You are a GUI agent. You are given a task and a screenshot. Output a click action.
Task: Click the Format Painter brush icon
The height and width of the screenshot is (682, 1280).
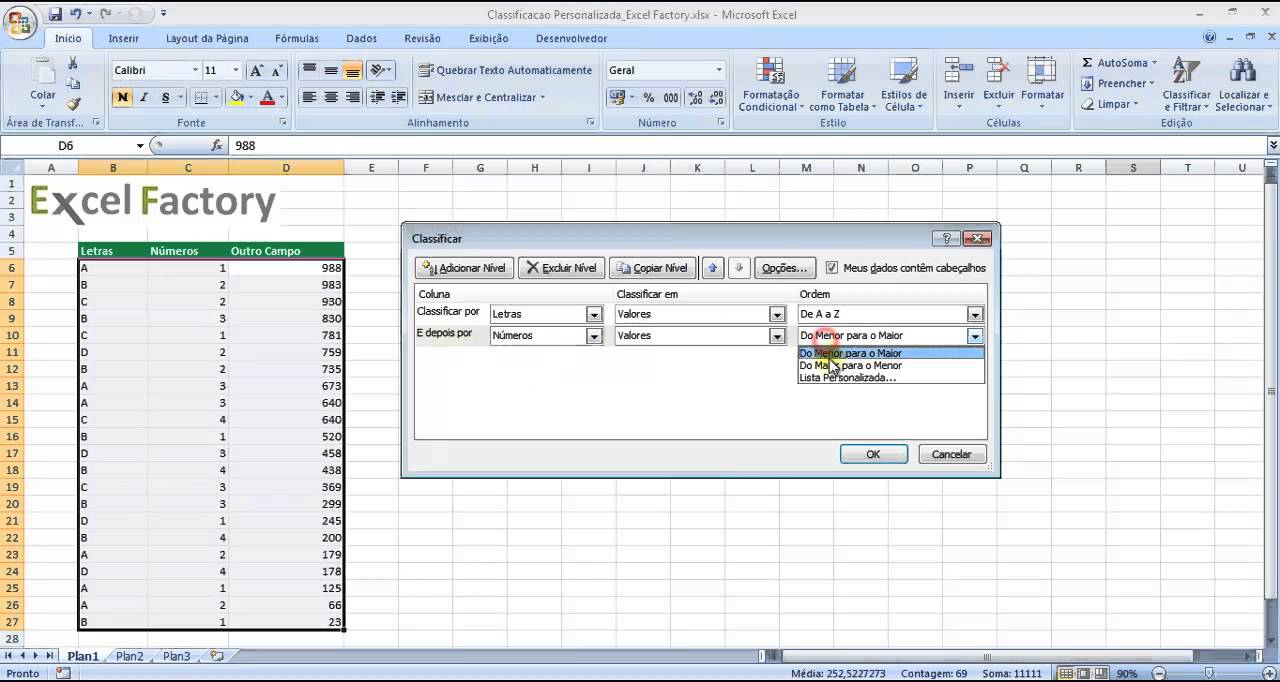[x=73, y=104]
